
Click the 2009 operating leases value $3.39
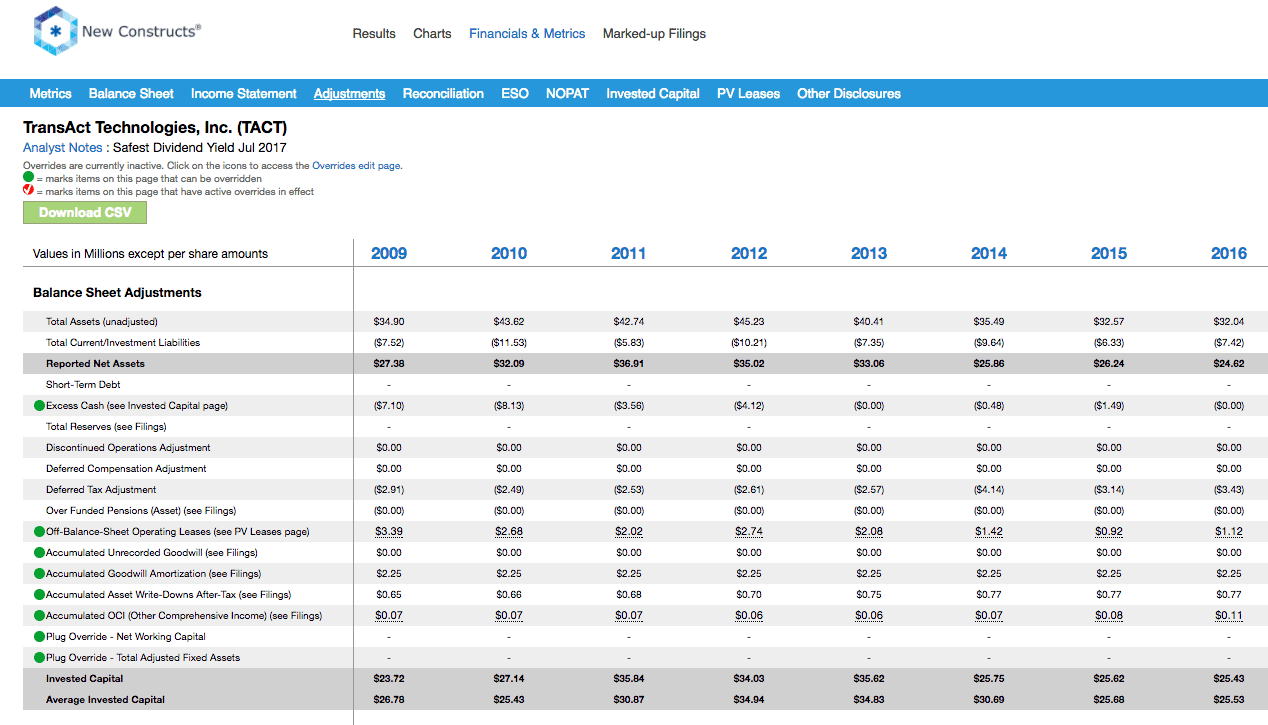click(x=389, y=532)
